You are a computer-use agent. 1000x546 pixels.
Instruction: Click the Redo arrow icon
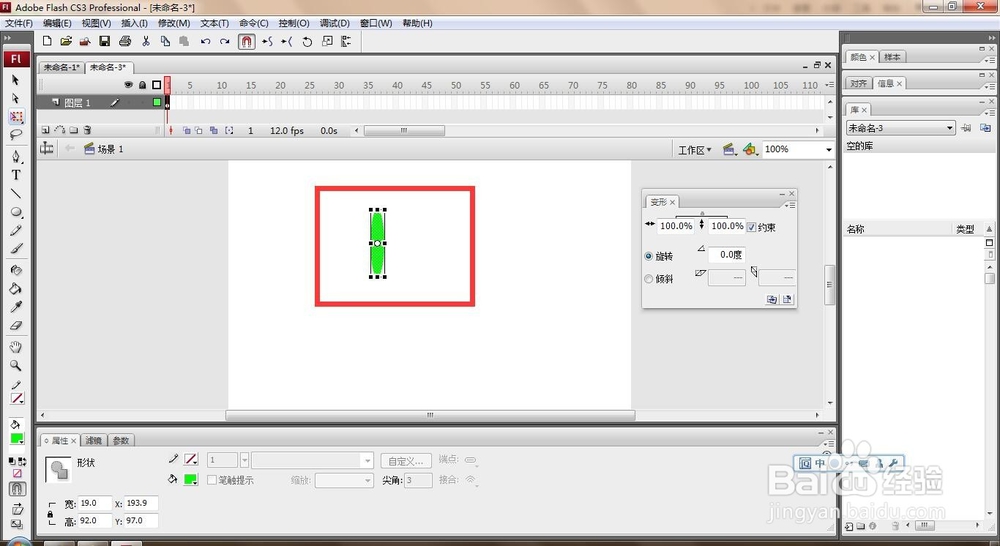(x=224, y=41)
